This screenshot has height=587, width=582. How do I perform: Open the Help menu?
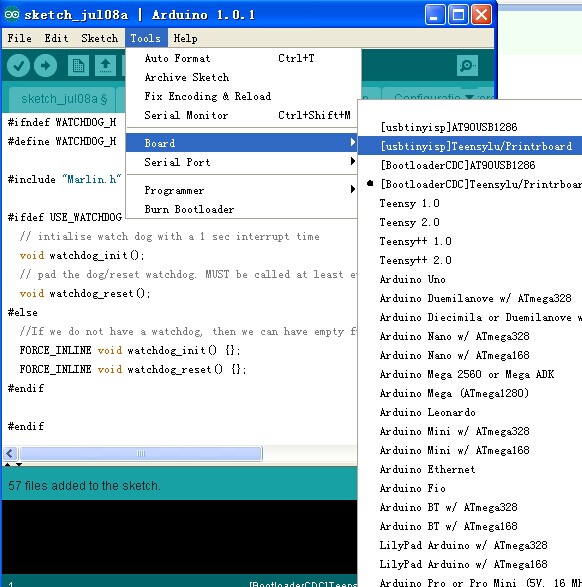(x=185, y=38)
